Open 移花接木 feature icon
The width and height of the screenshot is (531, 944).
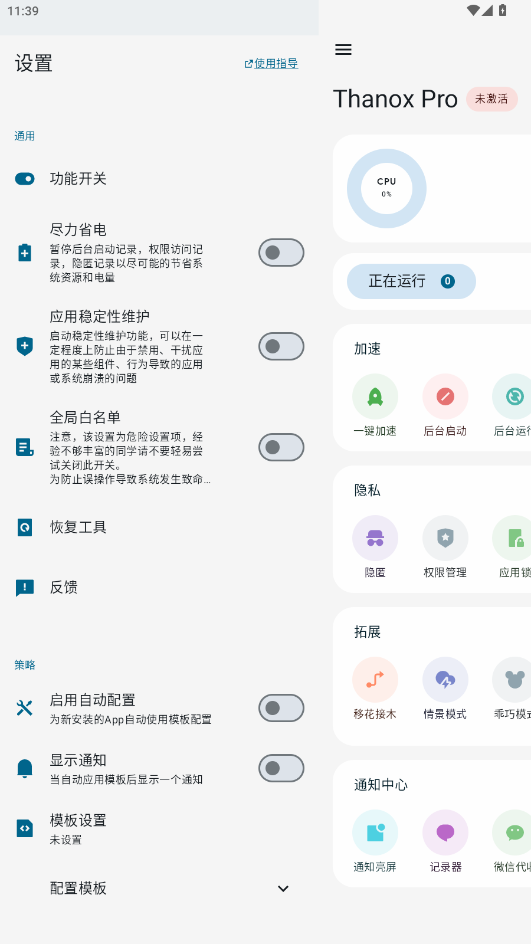click(x=375, y=680)
